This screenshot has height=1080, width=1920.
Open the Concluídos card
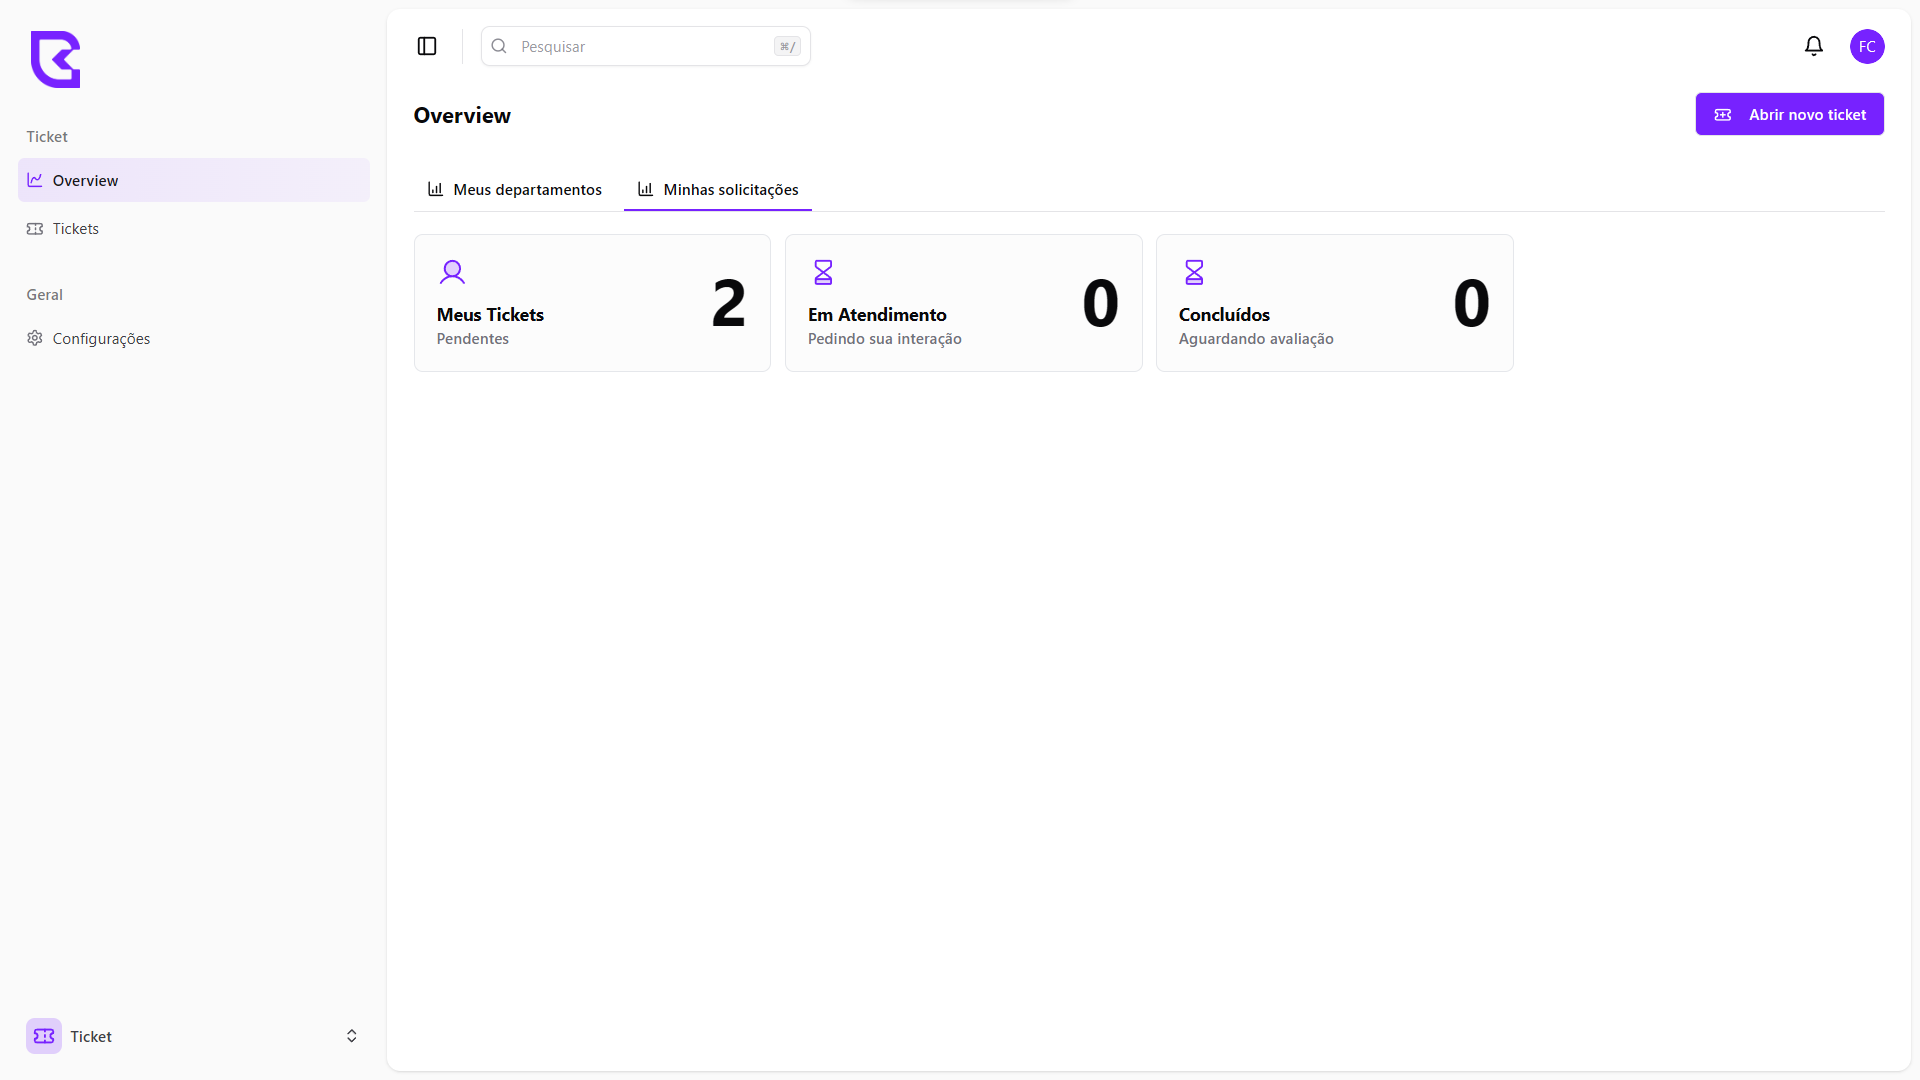(x=1334, y=303)
